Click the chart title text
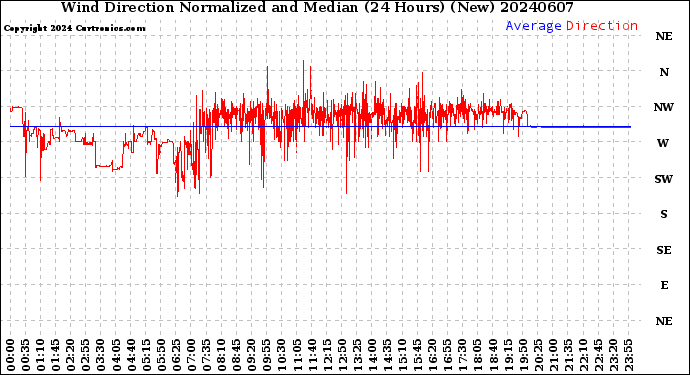 (317, 7)
